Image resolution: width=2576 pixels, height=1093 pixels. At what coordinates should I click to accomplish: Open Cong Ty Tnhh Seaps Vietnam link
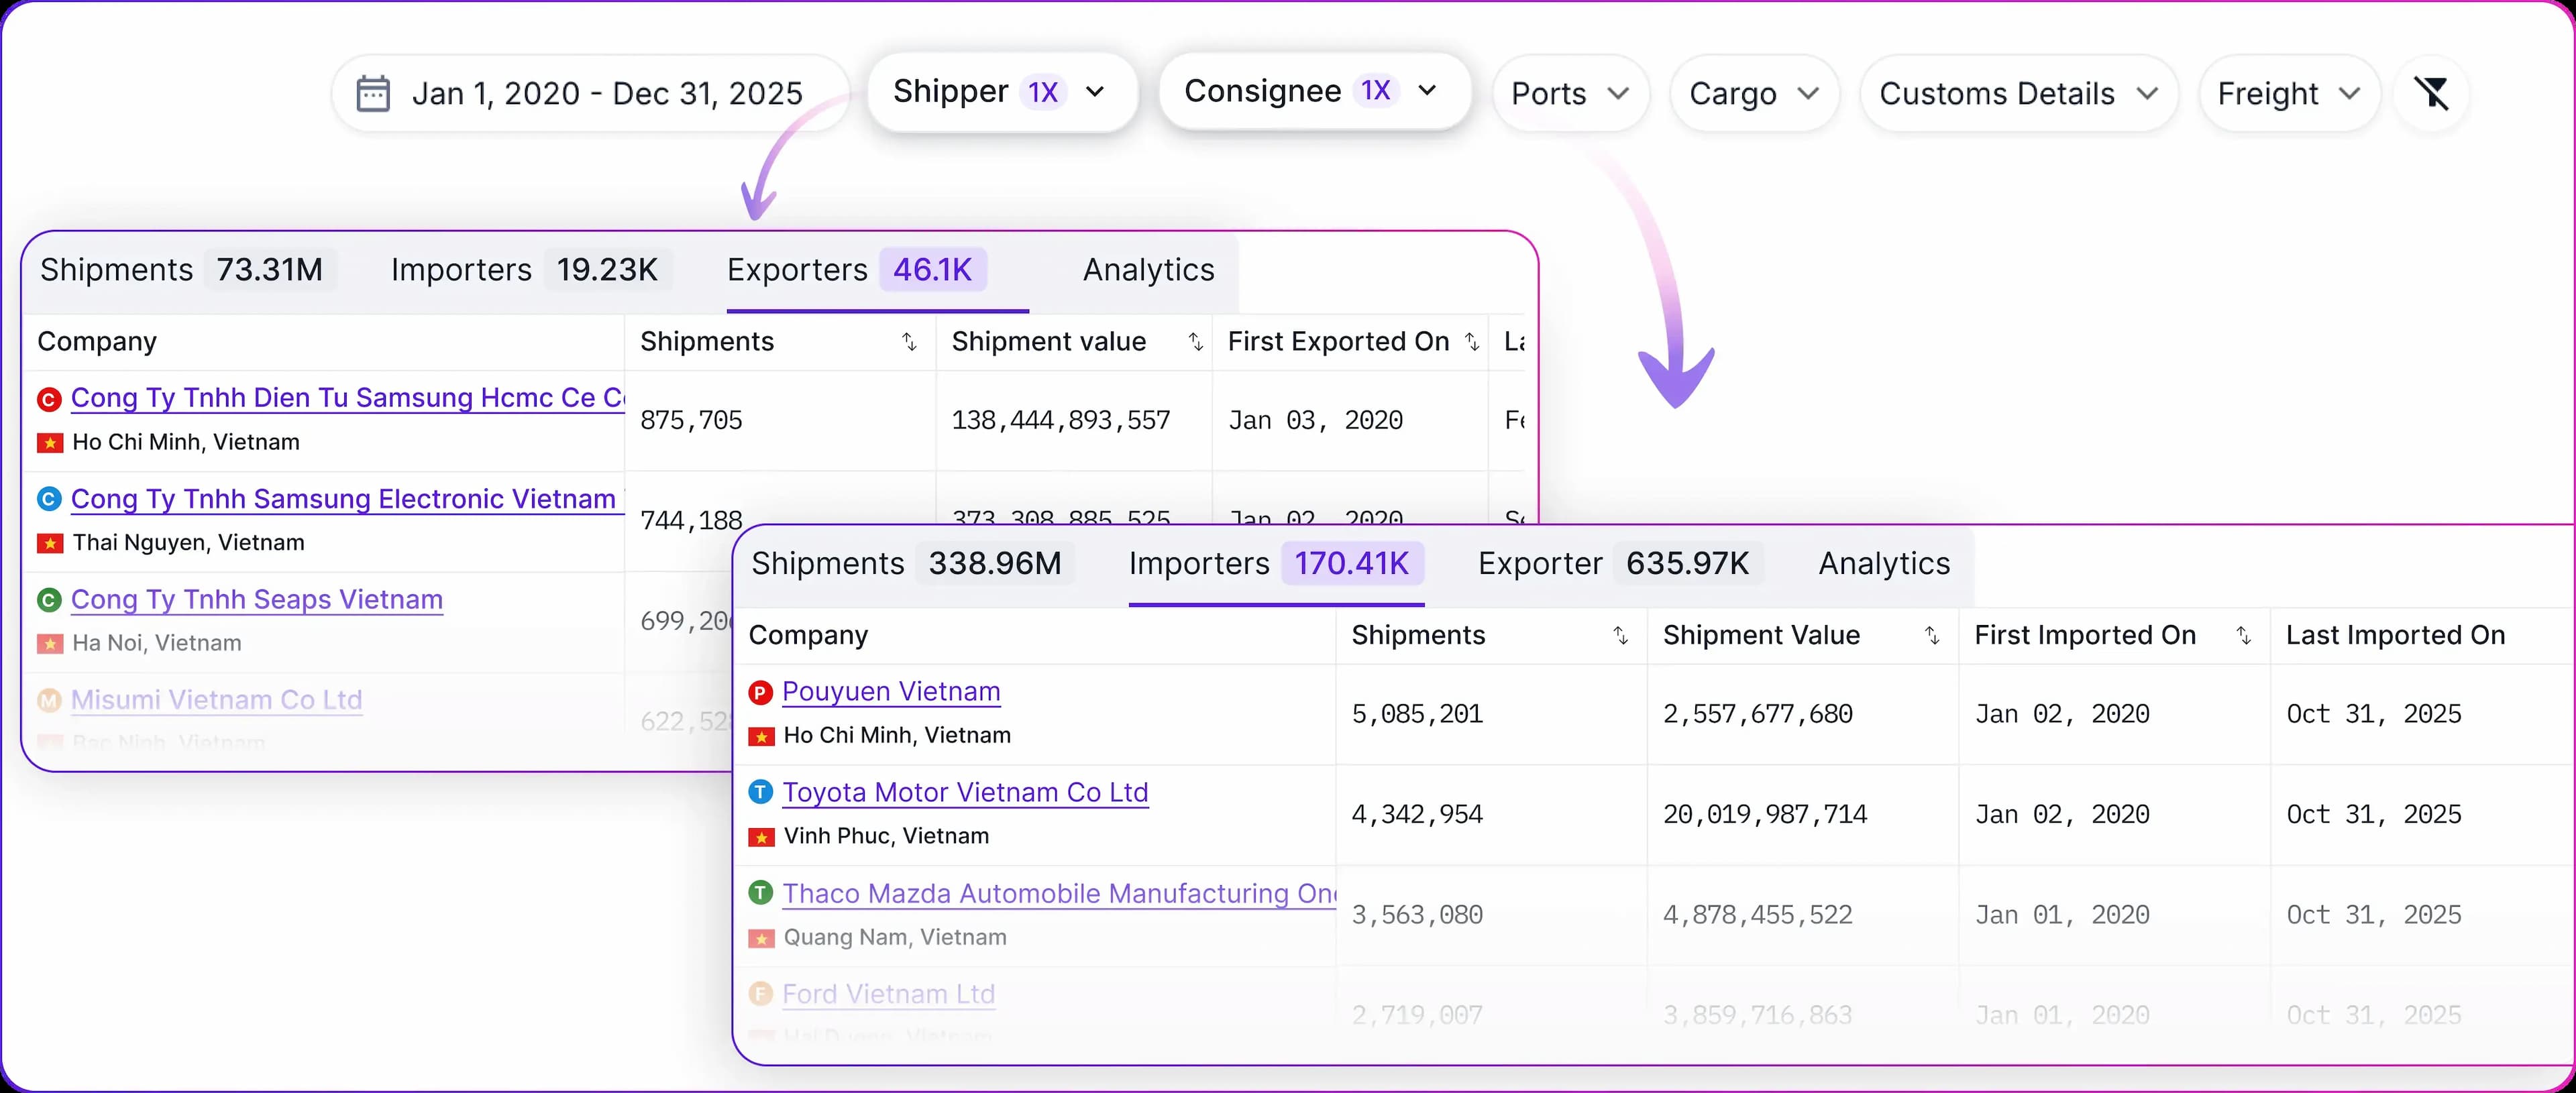coord(257,600)
